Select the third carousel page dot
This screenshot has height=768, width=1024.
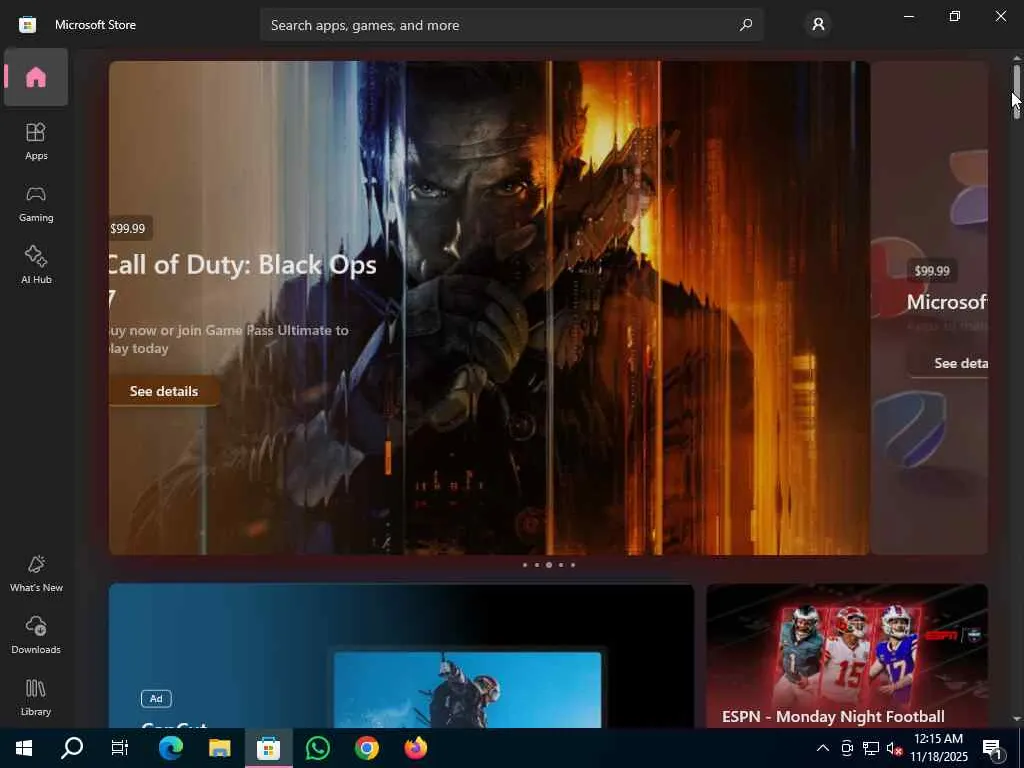[549, 565]
